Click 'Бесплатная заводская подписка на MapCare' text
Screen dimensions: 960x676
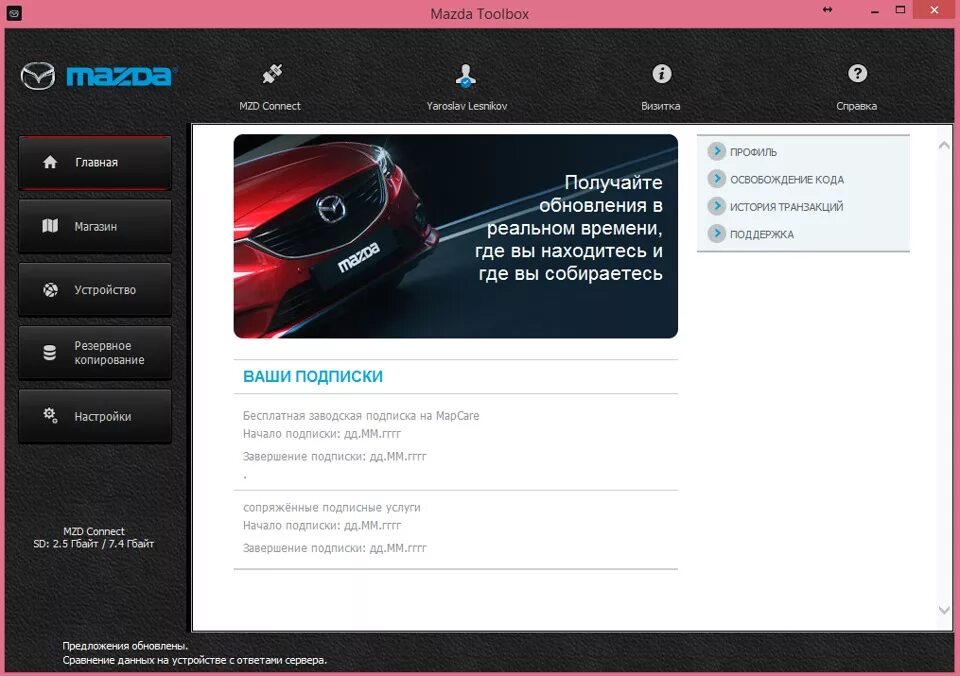pyautogui.click(x=361, y=416)
